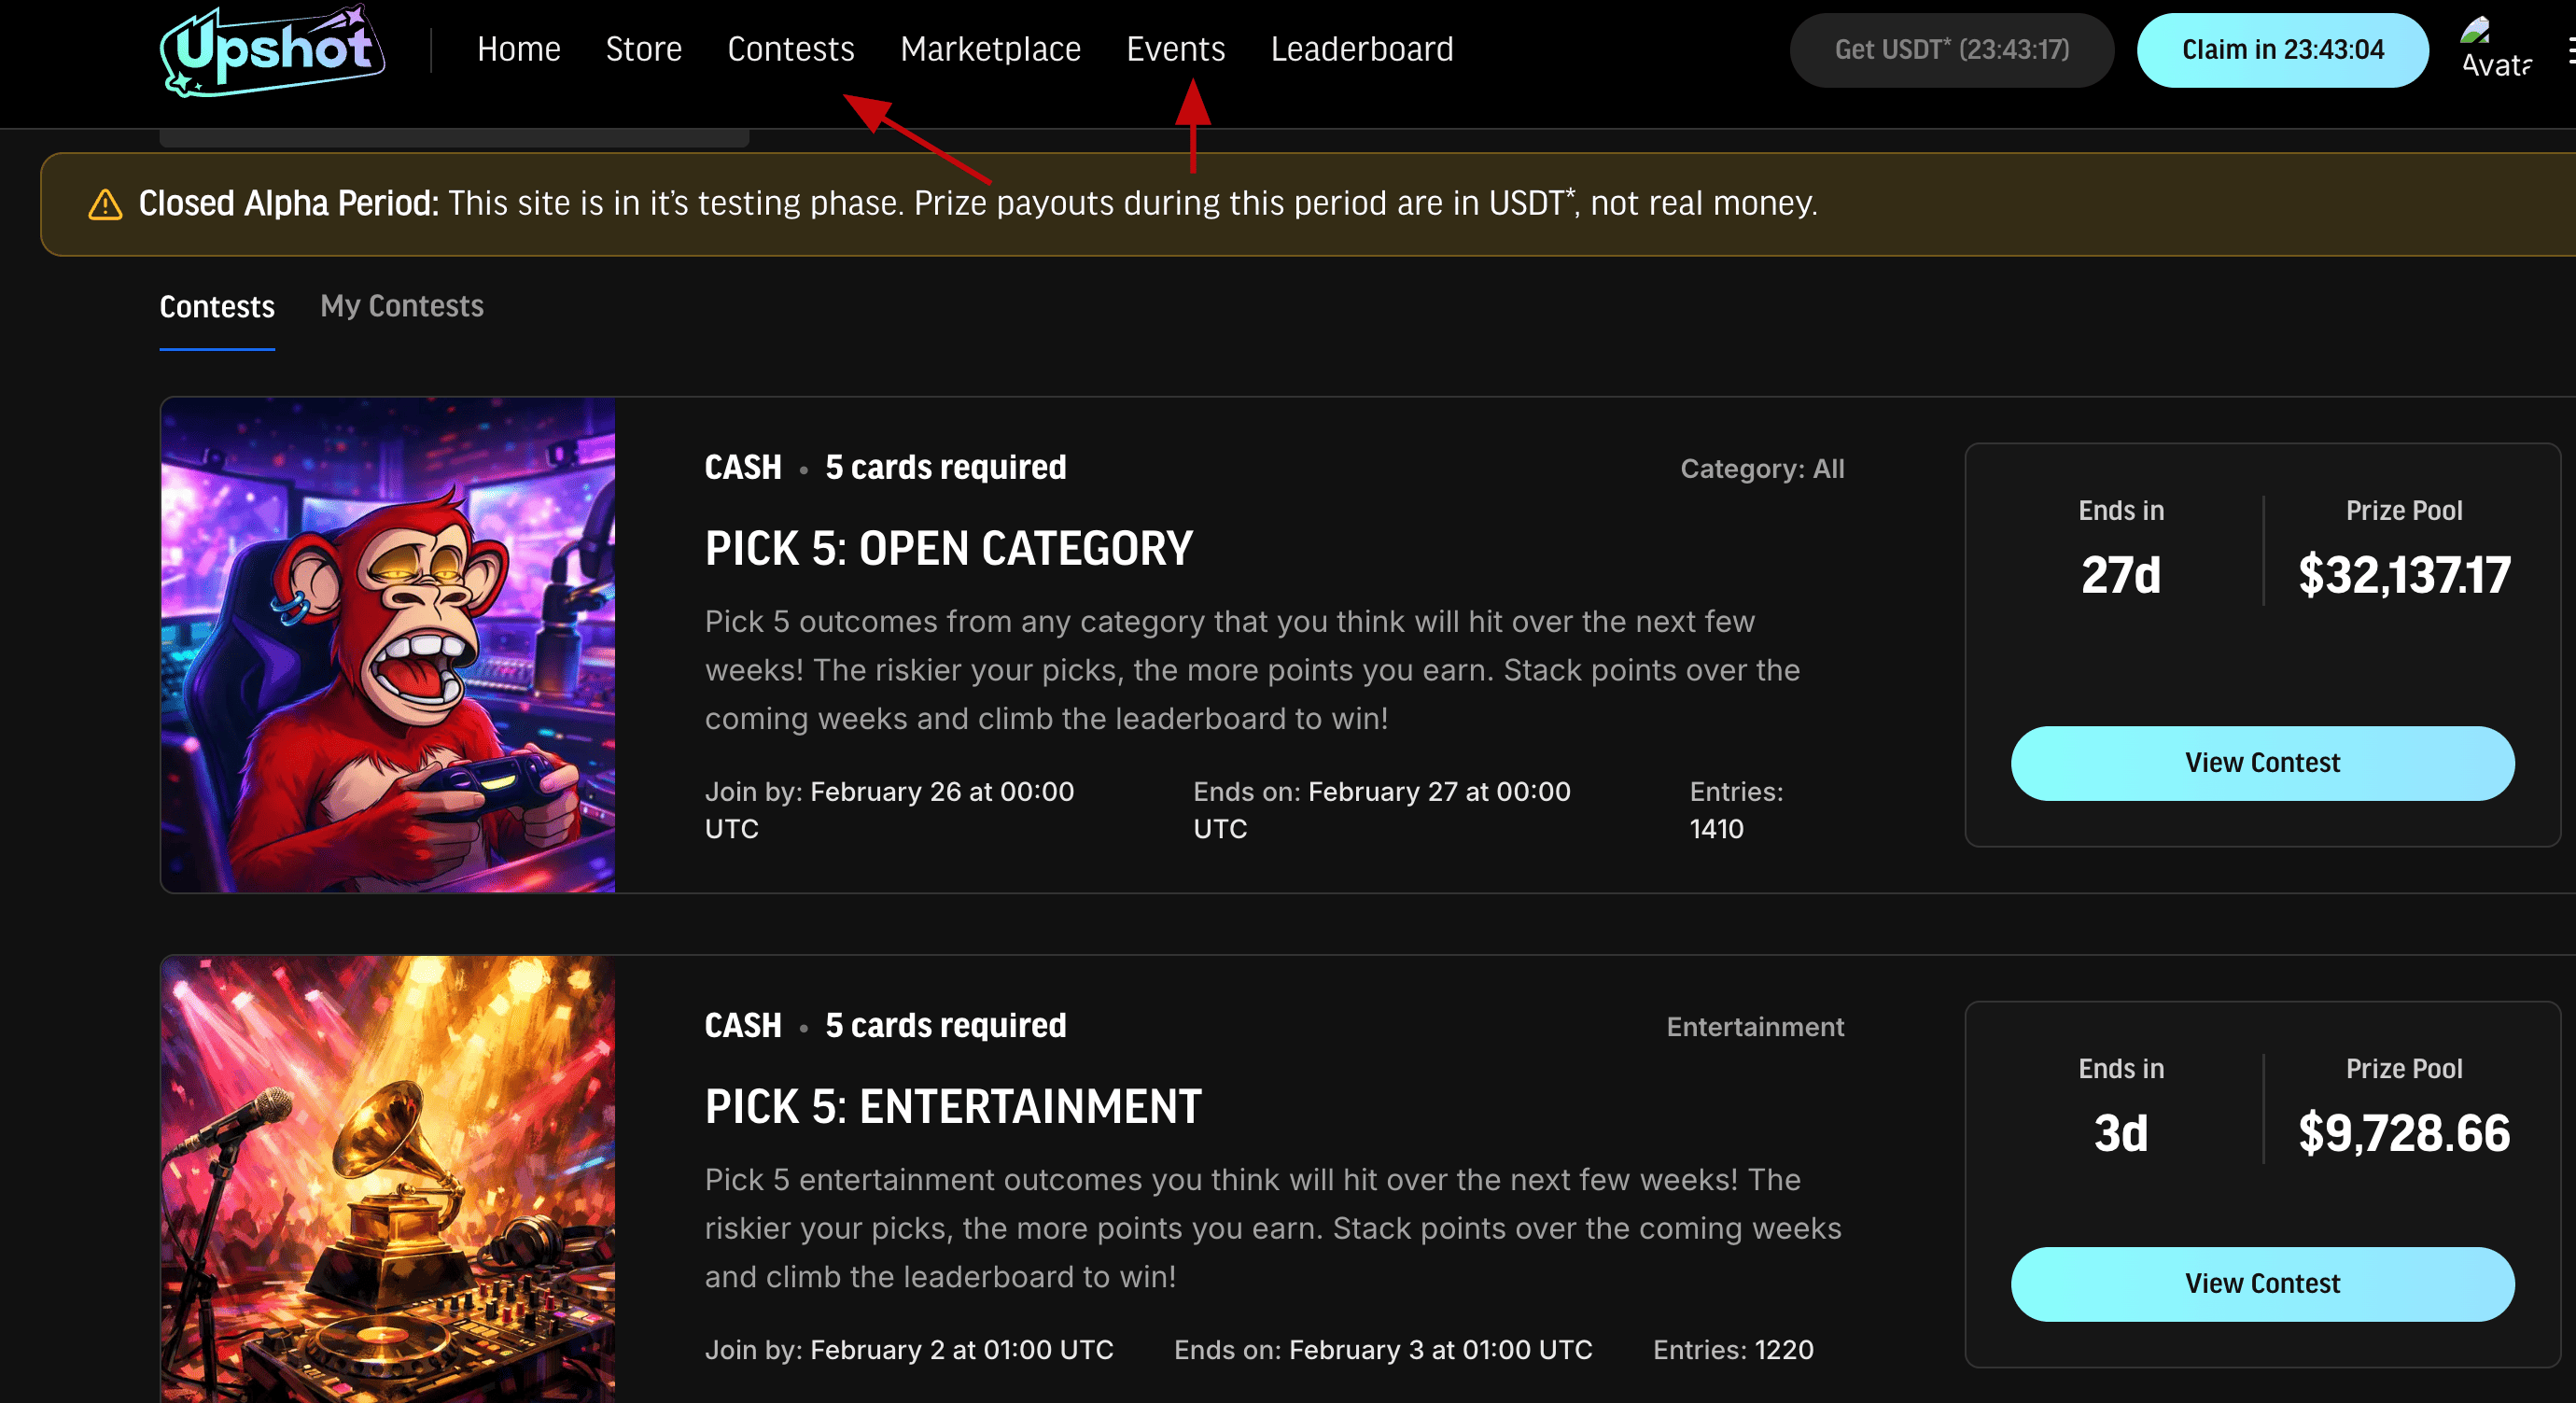Navigate to Marketplace
2576x1403 pixels.
989,49
